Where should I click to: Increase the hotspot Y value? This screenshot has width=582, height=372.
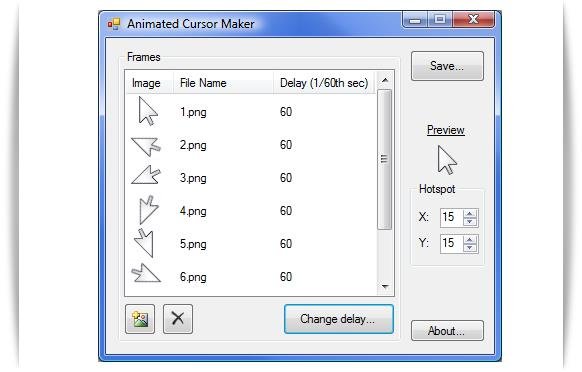tap(470, 239)
